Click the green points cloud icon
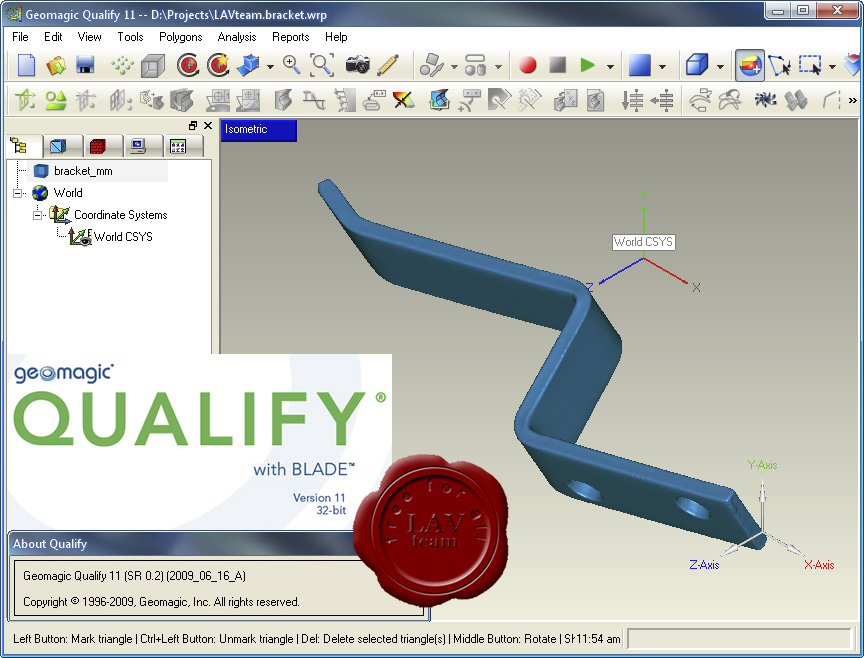The image size is (864, 658). [122, 65]
